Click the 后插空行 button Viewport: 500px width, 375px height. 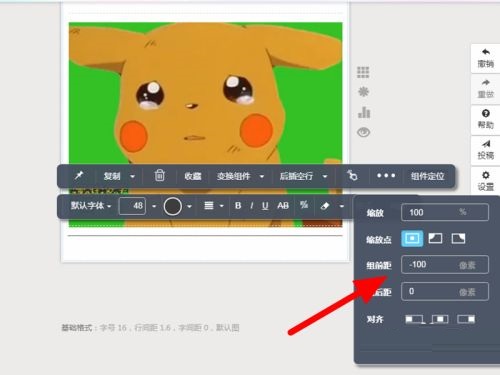(x=296, y=176)
